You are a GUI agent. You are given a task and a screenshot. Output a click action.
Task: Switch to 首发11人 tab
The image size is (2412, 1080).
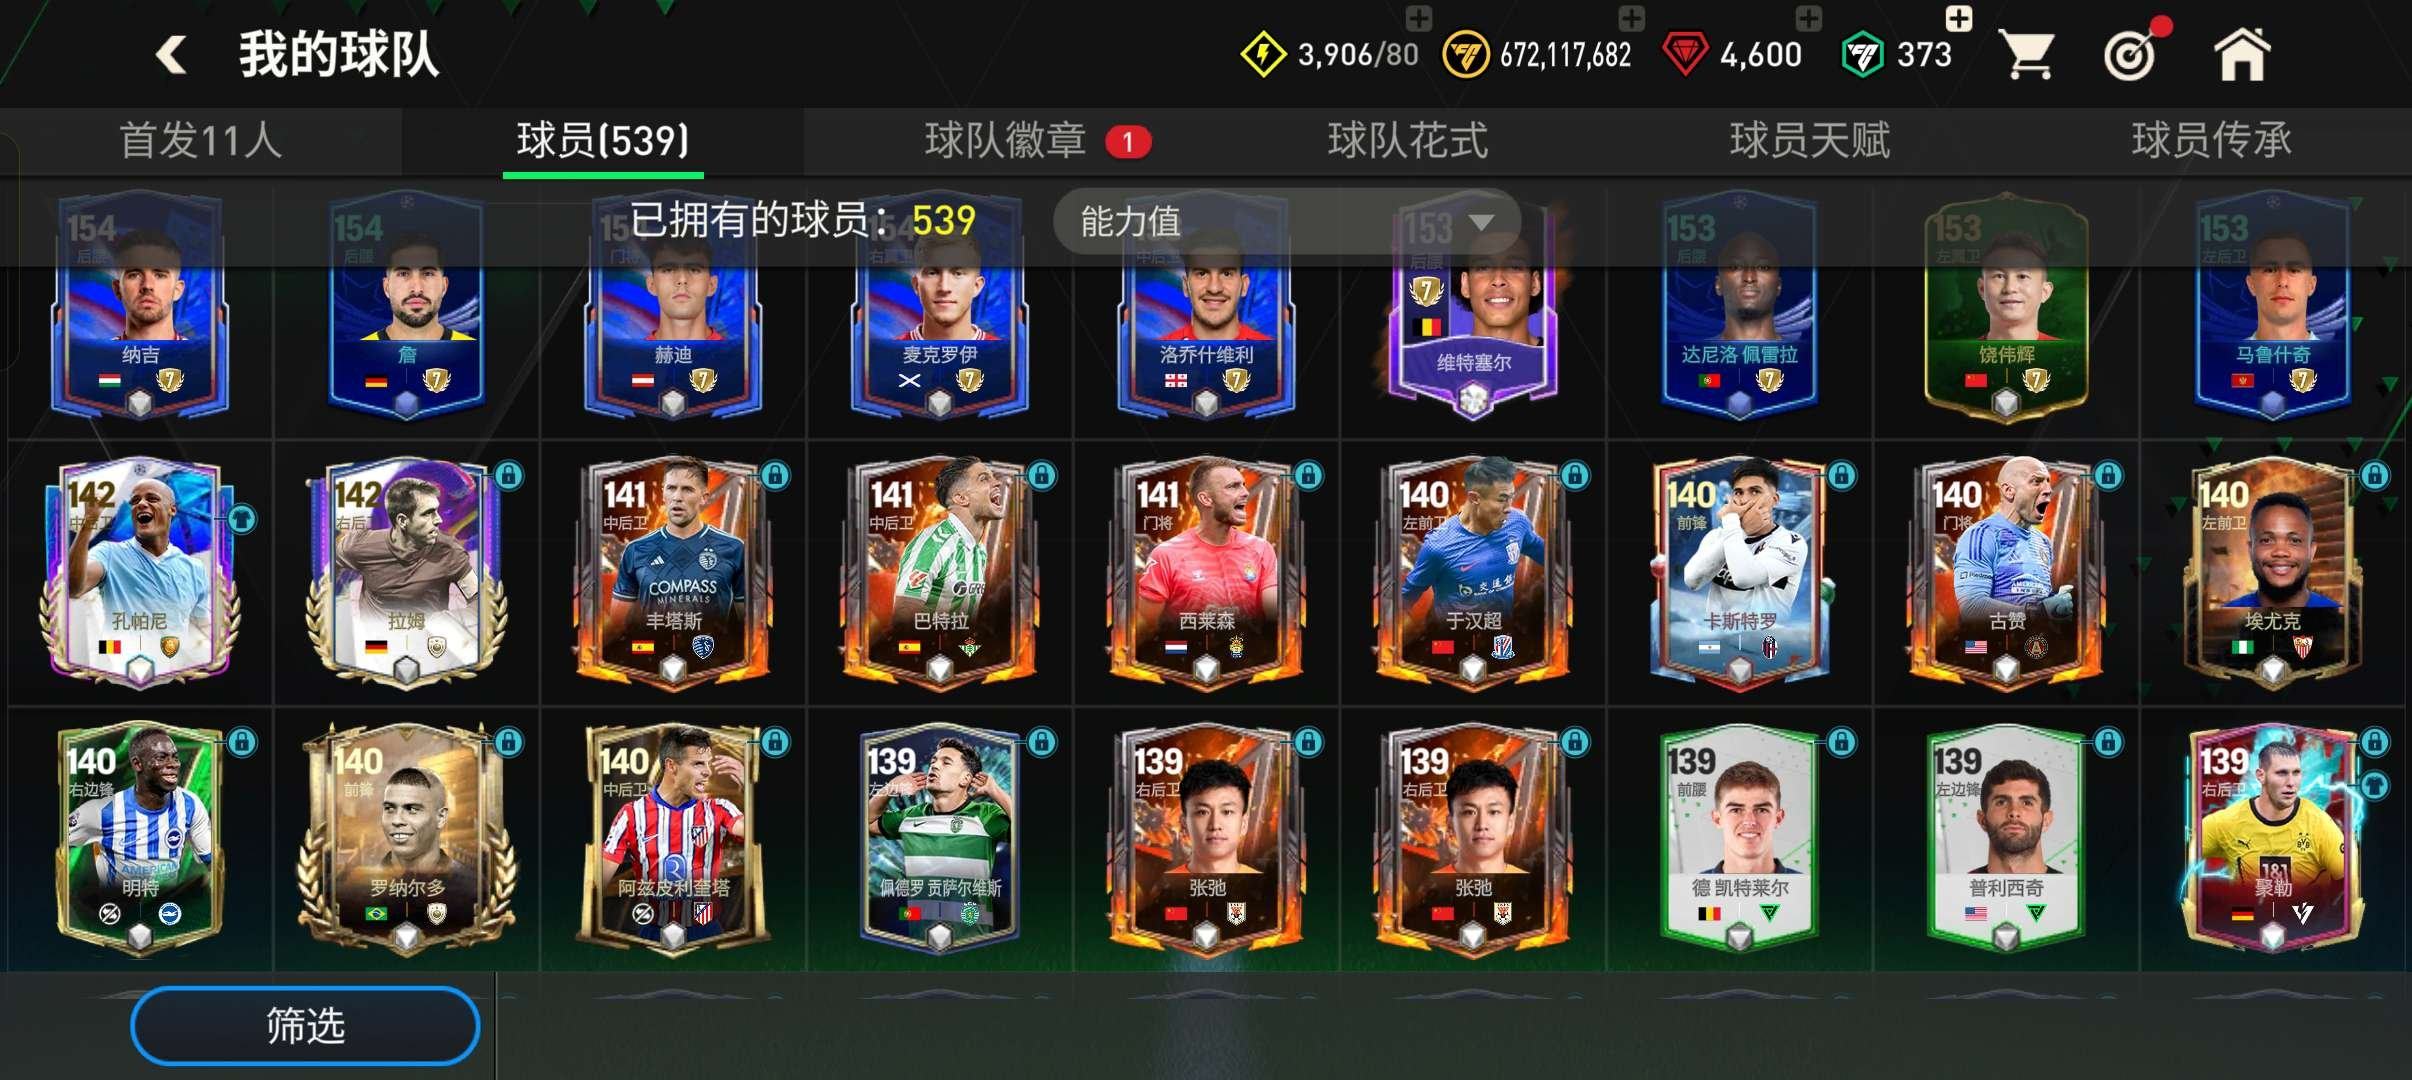point(201,141)
